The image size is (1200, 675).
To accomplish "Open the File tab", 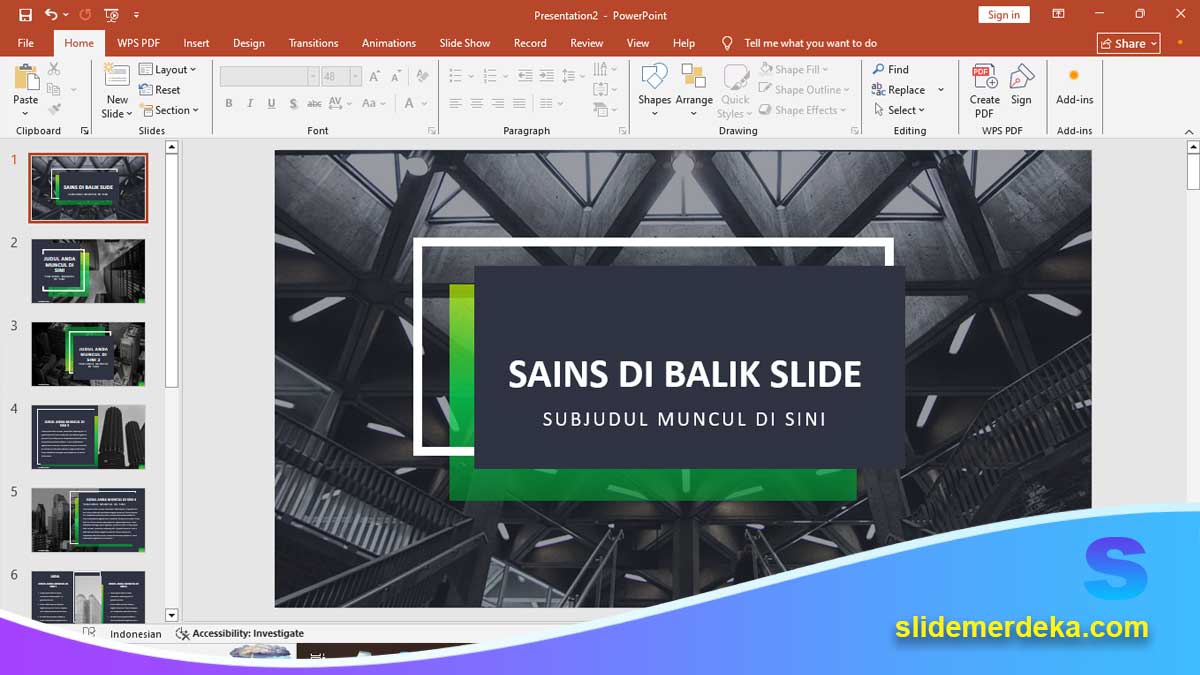I will click(x=26, y=43).
